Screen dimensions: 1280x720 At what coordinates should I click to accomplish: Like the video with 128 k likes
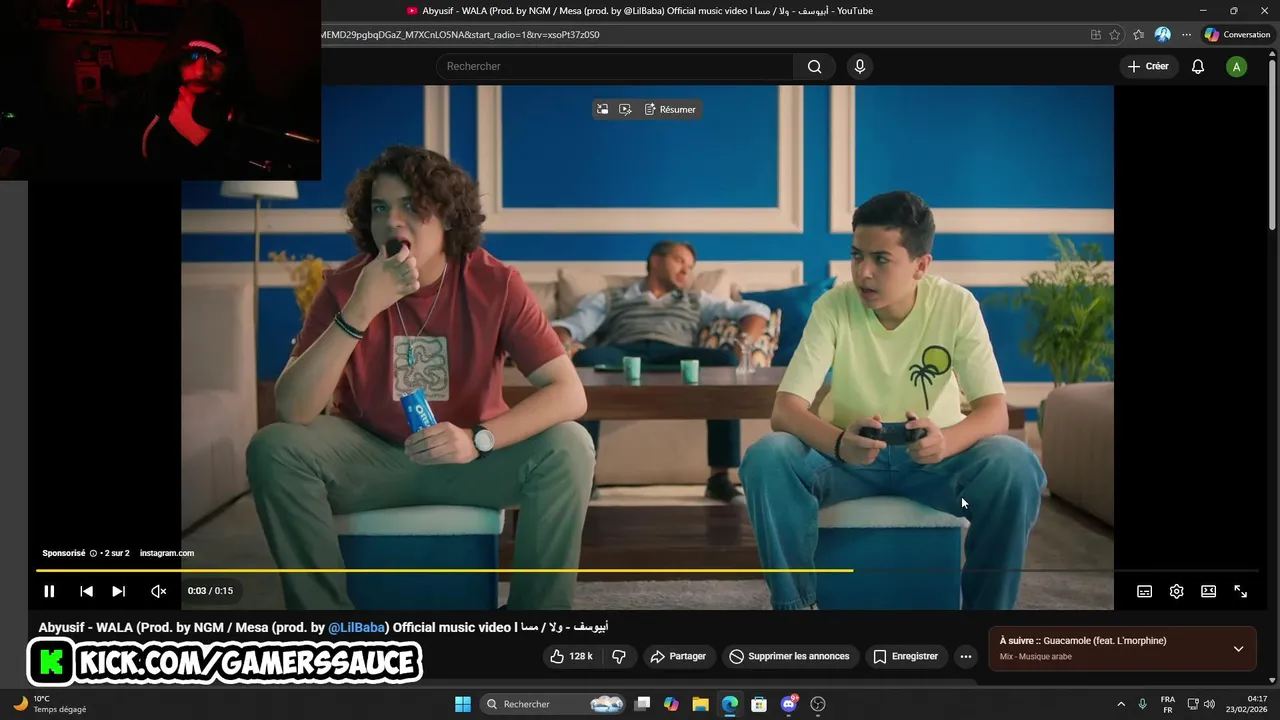click(571, 656)
